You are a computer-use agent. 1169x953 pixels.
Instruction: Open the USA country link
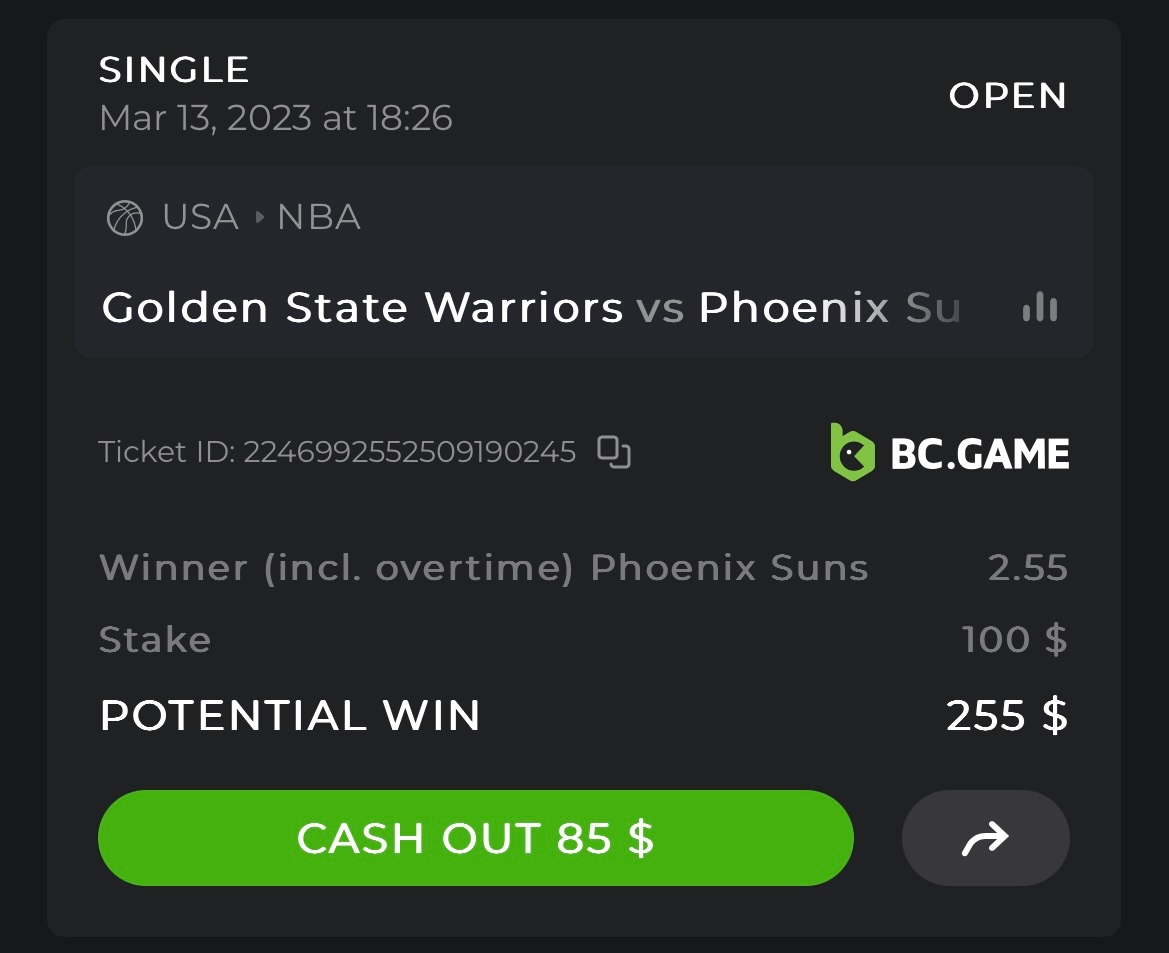click(201, 217)
